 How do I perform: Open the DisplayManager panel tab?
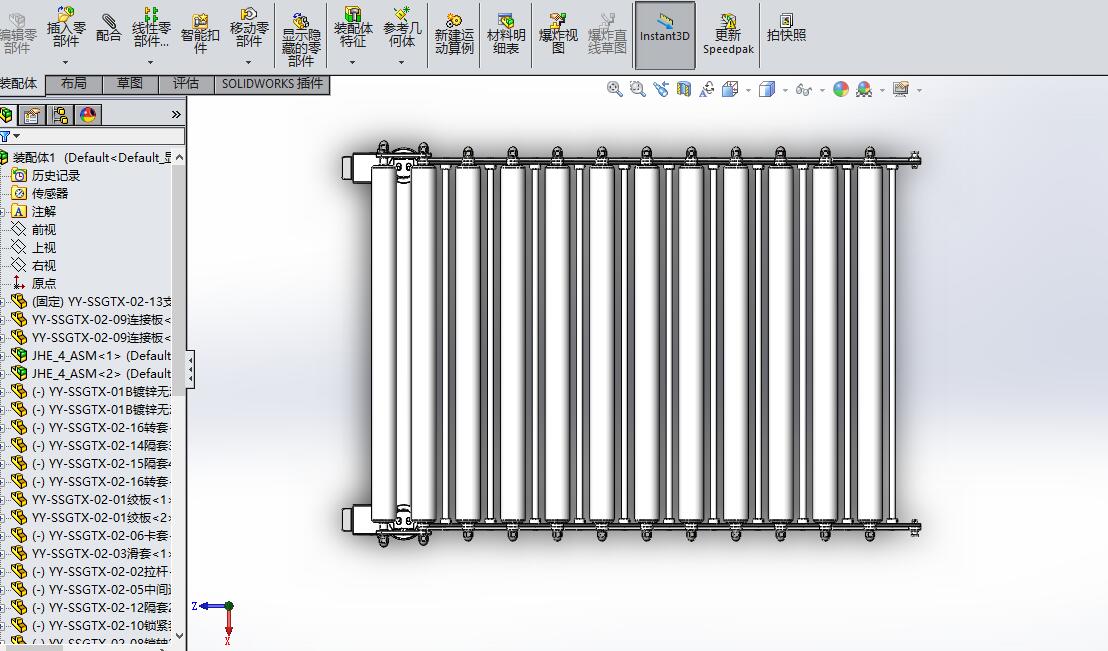(88, 115)
